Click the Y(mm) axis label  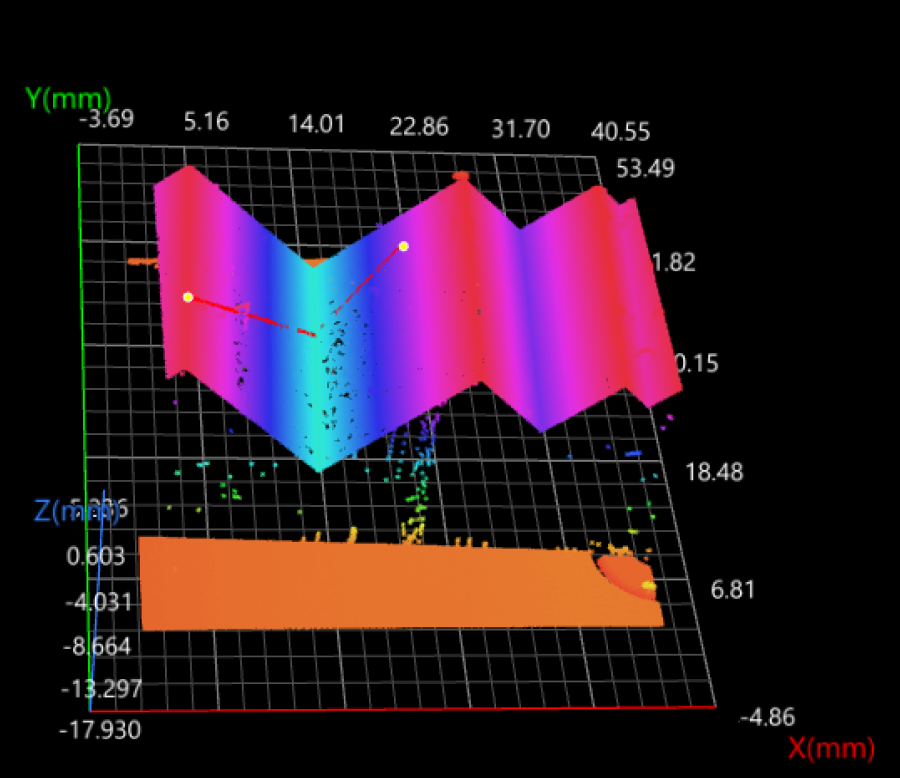point(68,99)
